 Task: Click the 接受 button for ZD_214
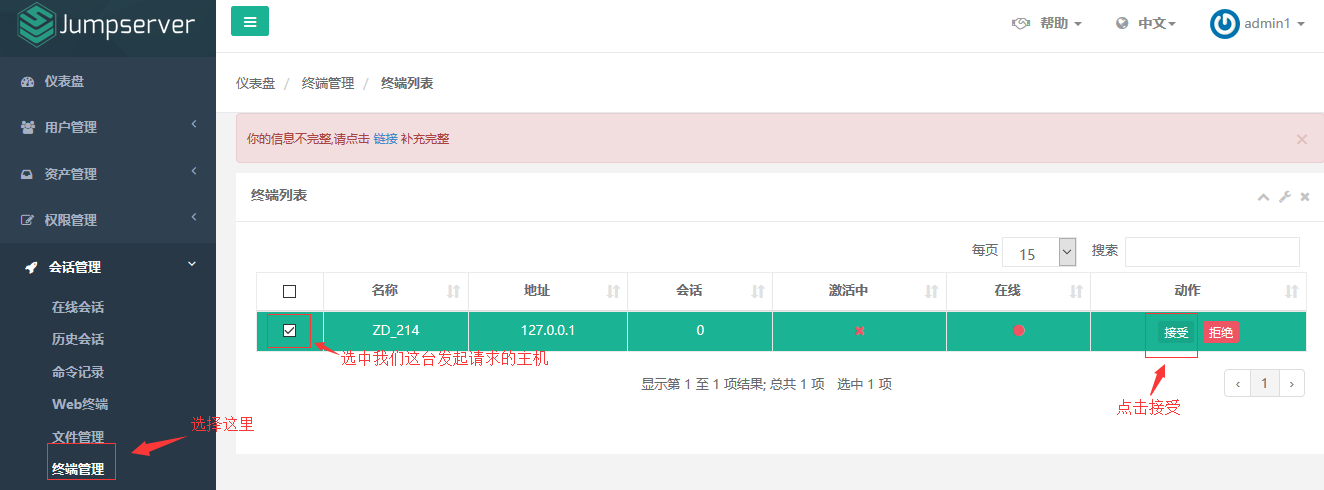click(x=1176, y=332)
